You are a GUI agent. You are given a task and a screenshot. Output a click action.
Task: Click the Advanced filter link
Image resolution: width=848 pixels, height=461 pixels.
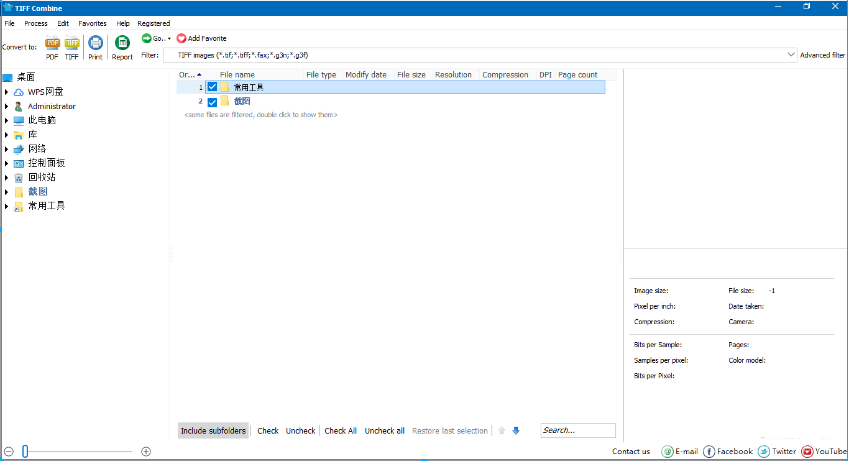coord(822,55)
